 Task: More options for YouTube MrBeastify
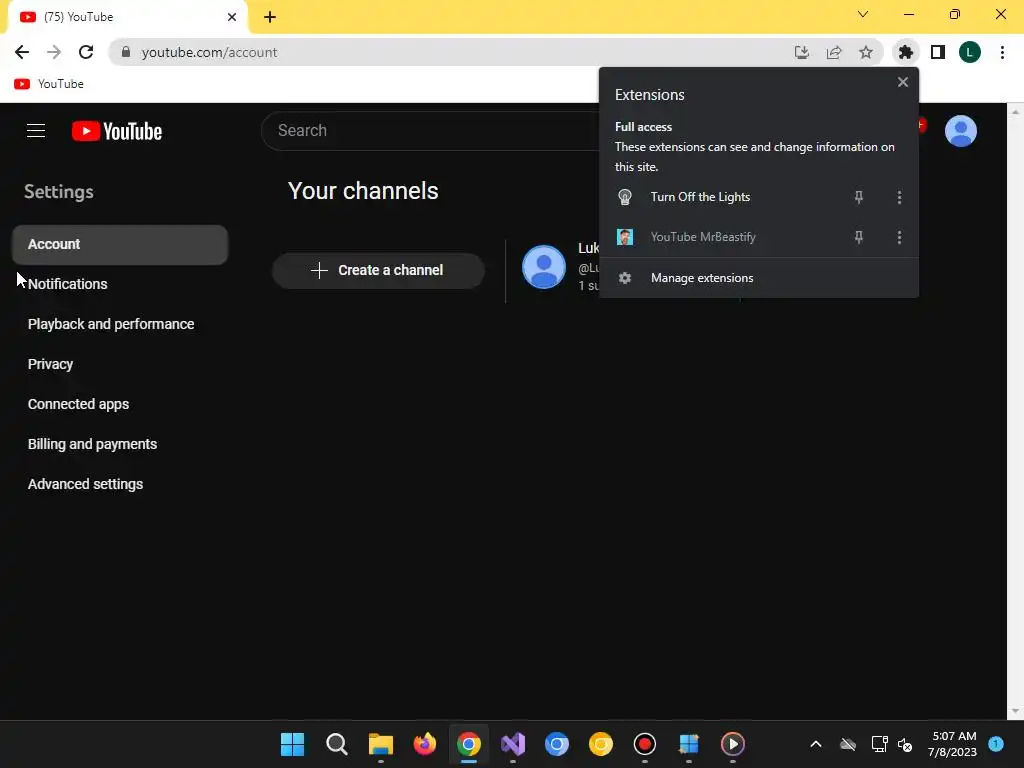pos(899,237)
